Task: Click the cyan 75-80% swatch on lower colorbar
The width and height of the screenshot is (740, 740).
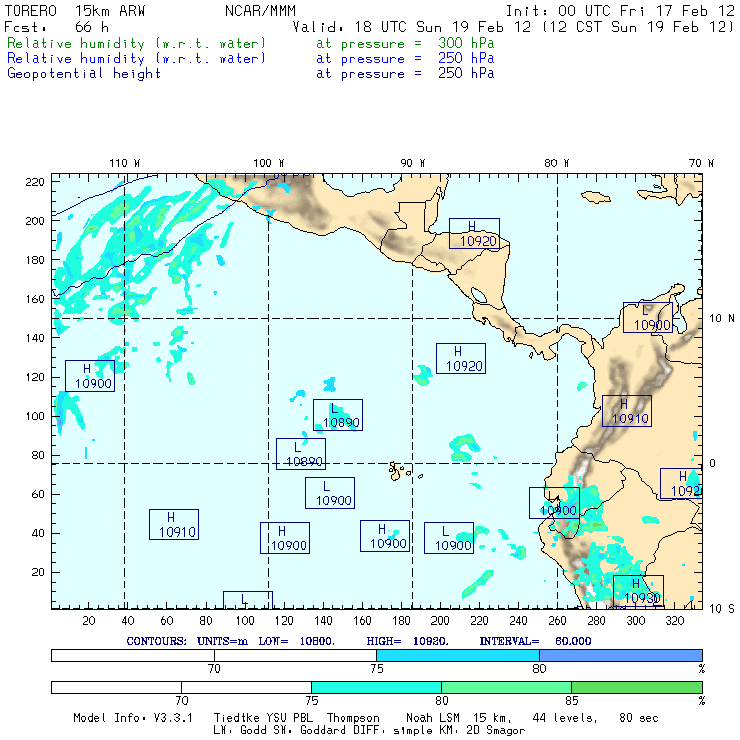Action: click(x=376, y=688)
